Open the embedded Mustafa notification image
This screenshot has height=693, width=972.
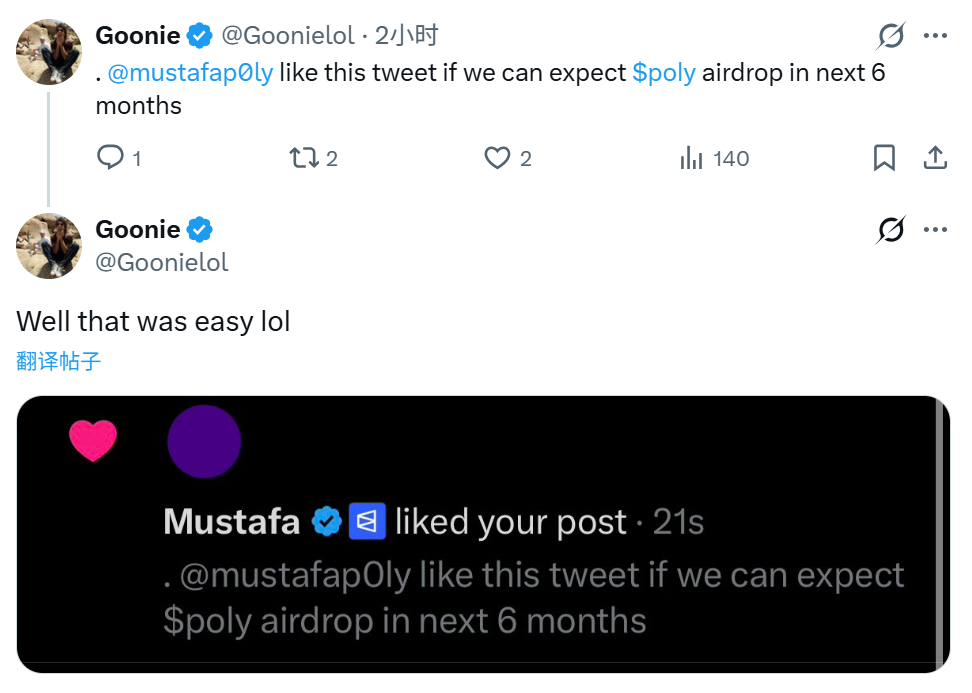[x=483, y=534]
